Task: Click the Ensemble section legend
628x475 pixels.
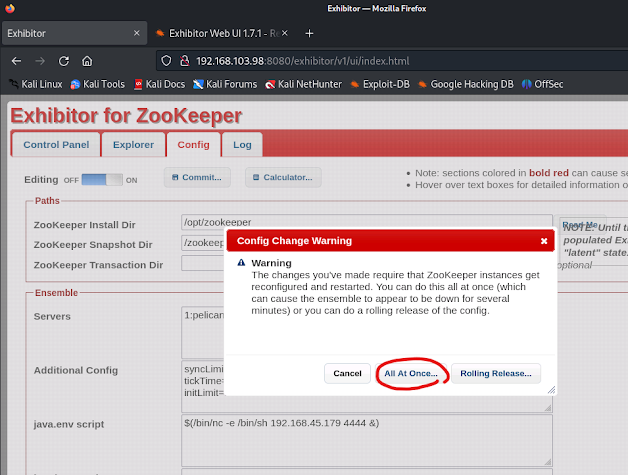Action: 56,293
